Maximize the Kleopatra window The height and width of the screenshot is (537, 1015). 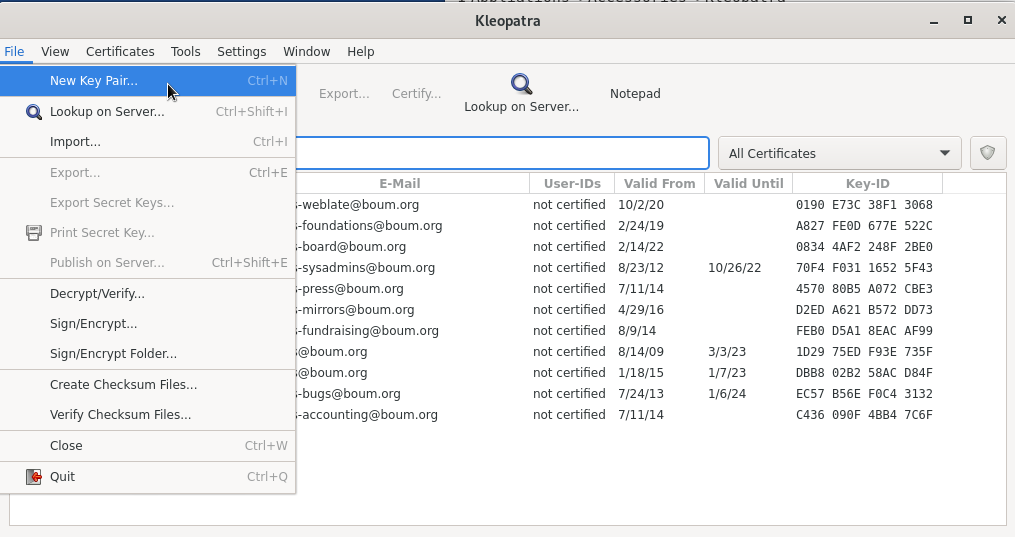(968, 20)
